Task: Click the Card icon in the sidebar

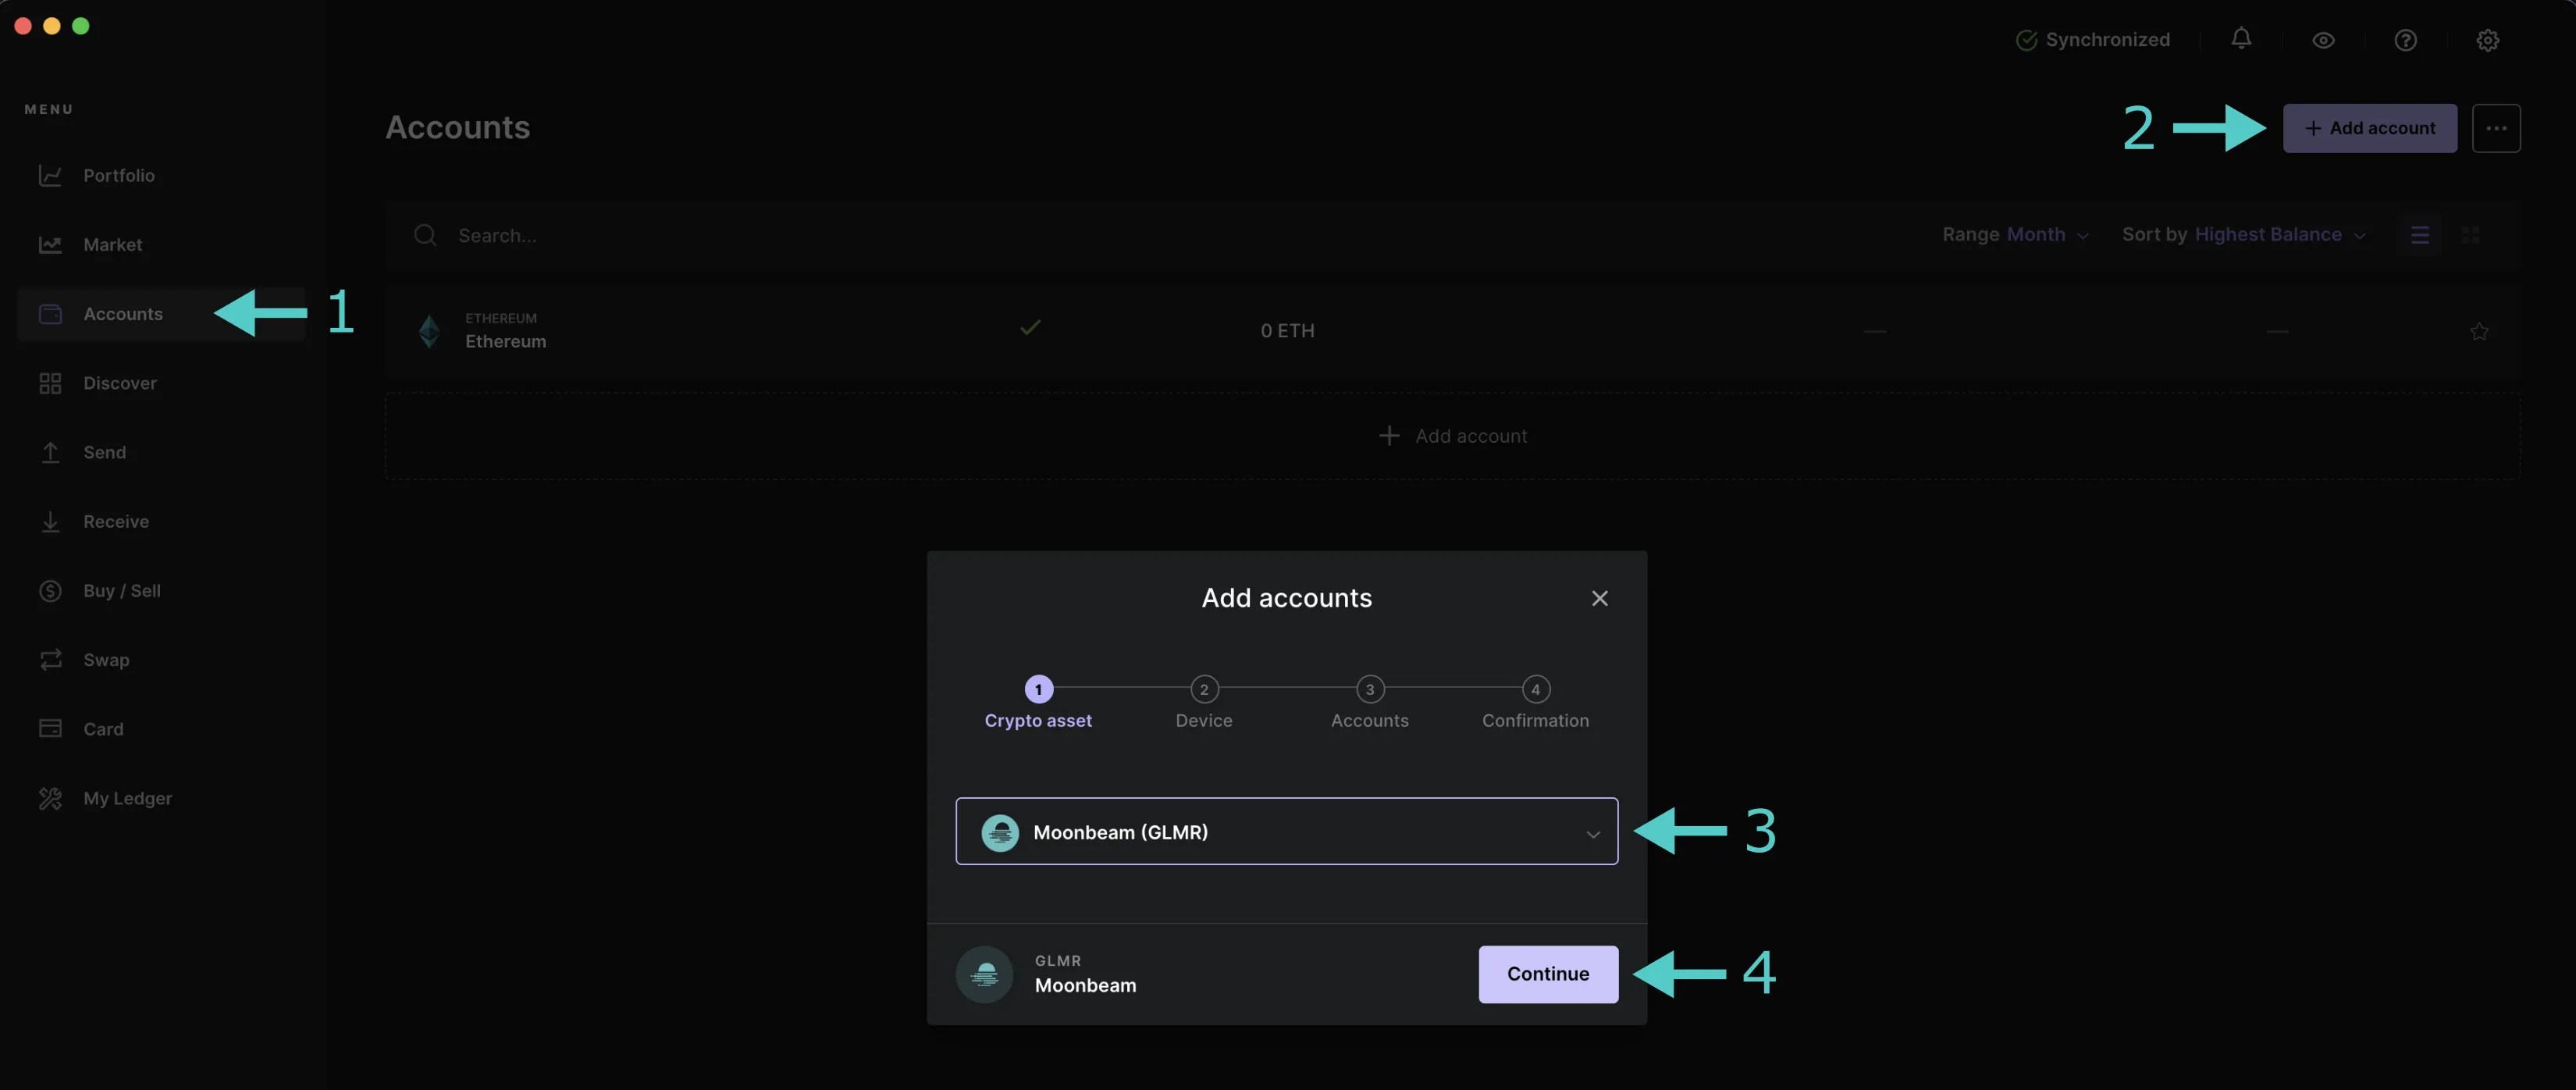Action: click(51, 728)
